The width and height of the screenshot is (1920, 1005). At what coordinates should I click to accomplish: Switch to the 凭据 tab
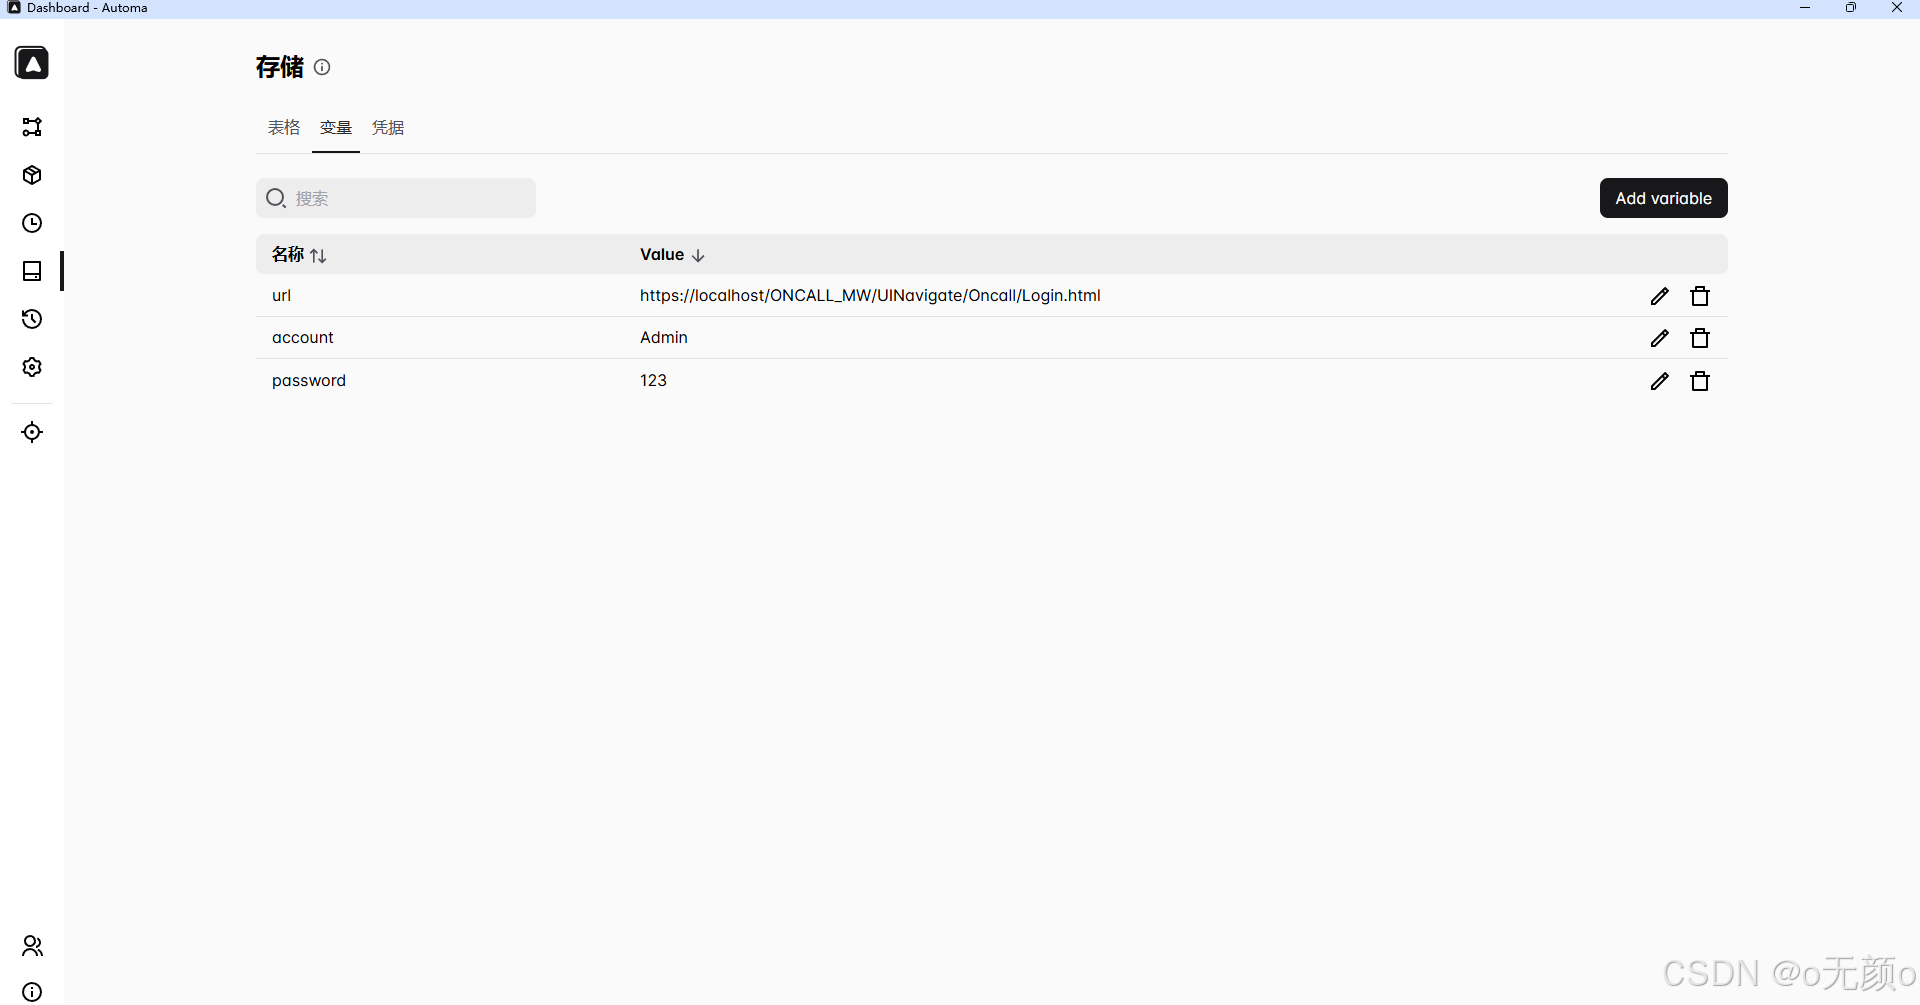click(x=388, y=128)
